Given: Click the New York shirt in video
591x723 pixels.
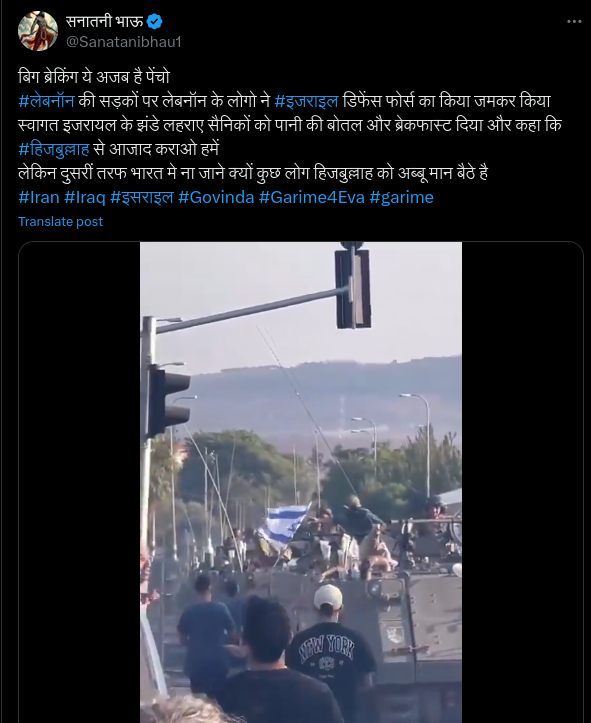Looking at the screenshot, I should (331, 656).
